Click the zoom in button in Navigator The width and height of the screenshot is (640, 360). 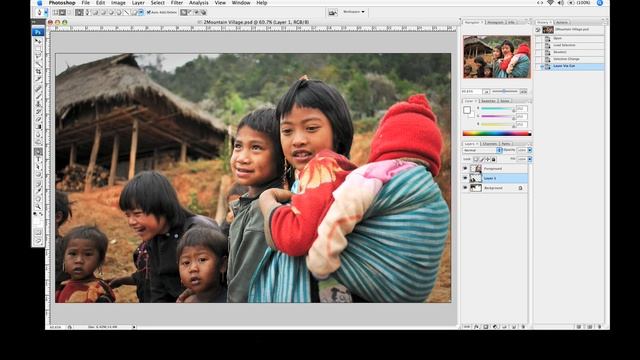pos(524,91)
